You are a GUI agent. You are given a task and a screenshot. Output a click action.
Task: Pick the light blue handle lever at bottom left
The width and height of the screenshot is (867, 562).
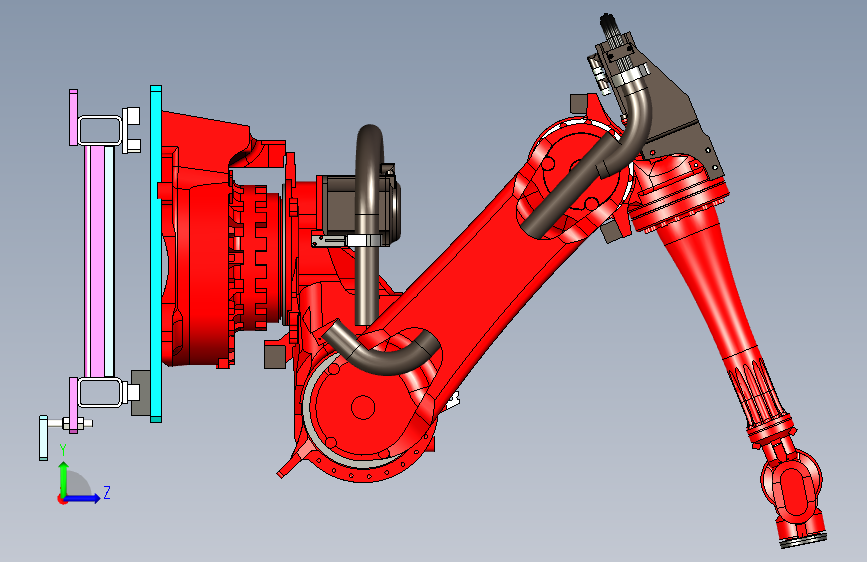(x=43, y=438)
